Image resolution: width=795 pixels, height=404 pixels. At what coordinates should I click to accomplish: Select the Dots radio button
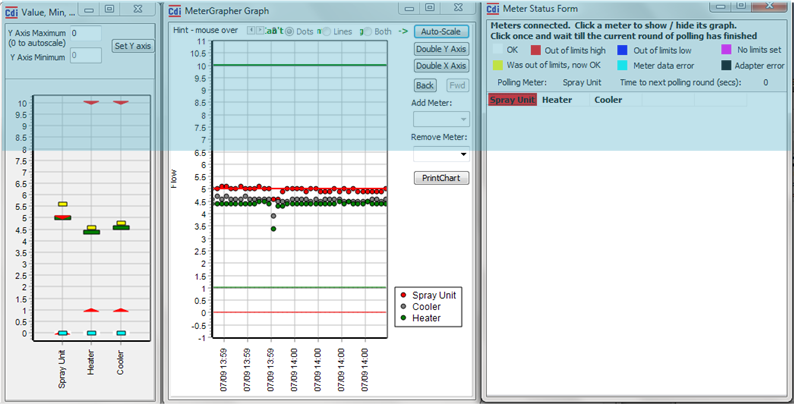[290, 31]
